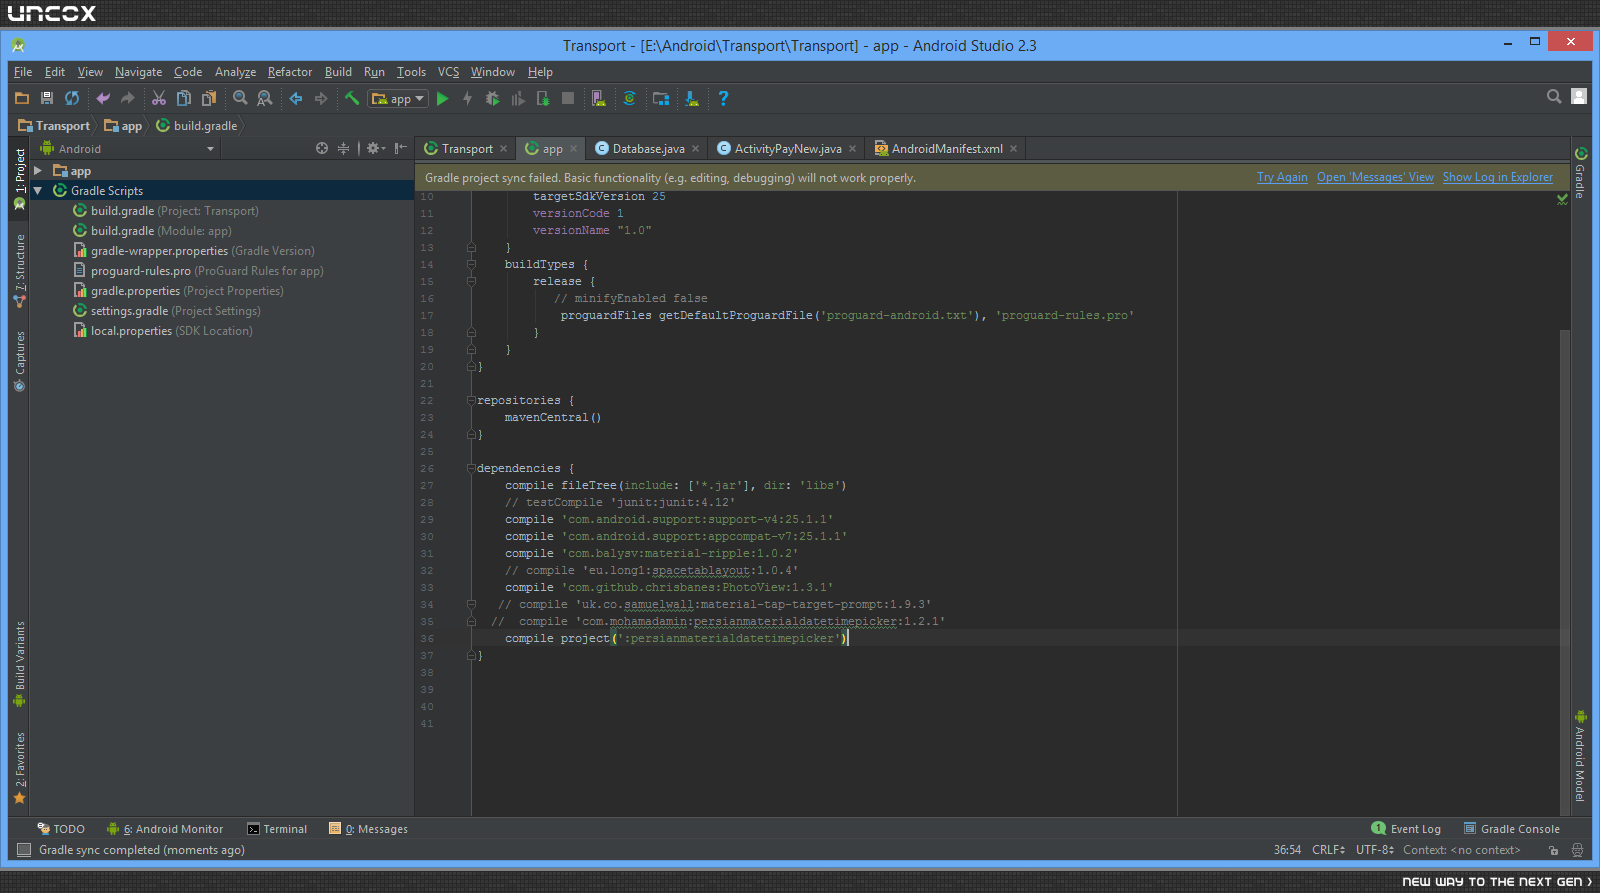This screenshot has width=1600, height=893.
Task: Open SDK Manager icon
Action: coord(692,98)
